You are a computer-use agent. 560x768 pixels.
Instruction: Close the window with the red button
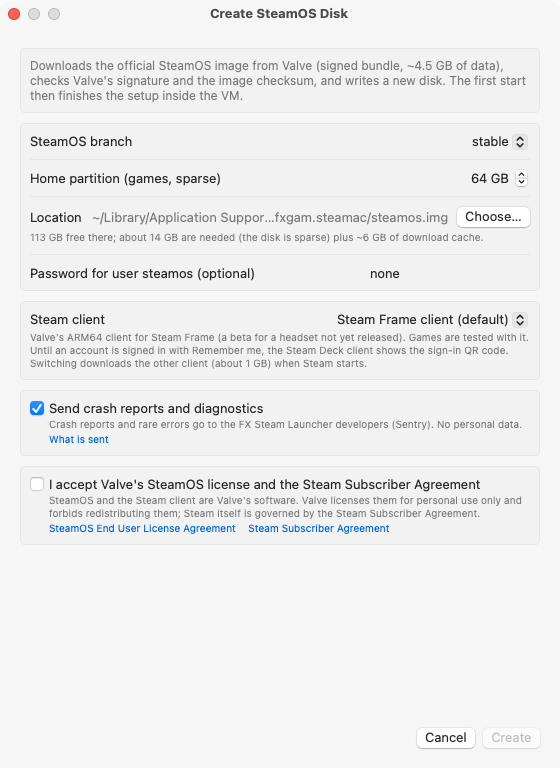point(14,14)
